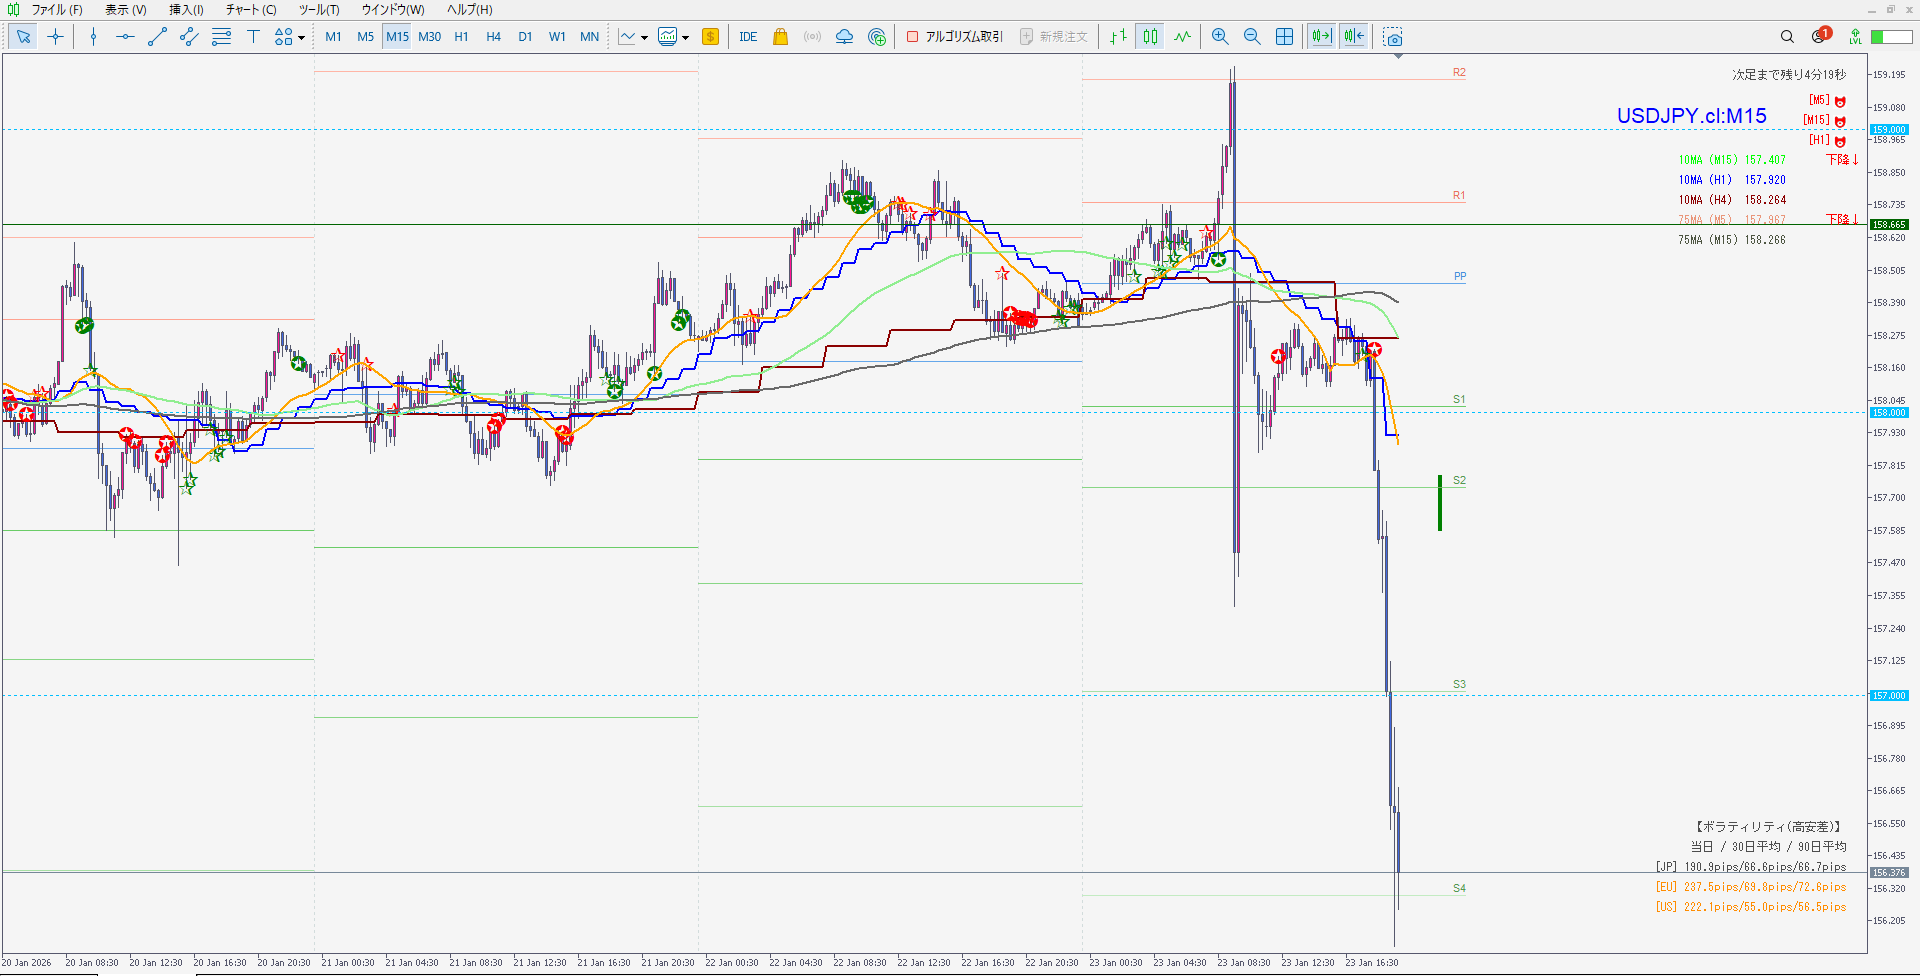
Task: Take a chart screenshot with camera icon
Action: pyautogui.click(x=1393, y=37)
